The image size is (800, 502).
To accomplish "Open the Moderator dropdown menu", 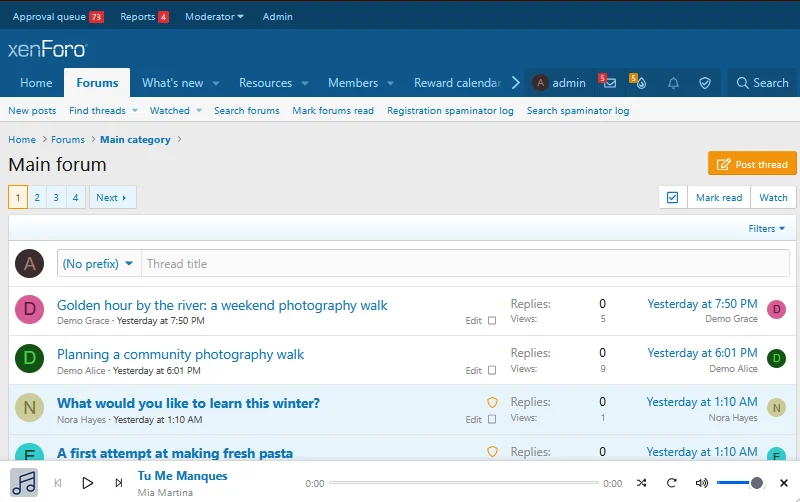I will (x=214, y=16).
